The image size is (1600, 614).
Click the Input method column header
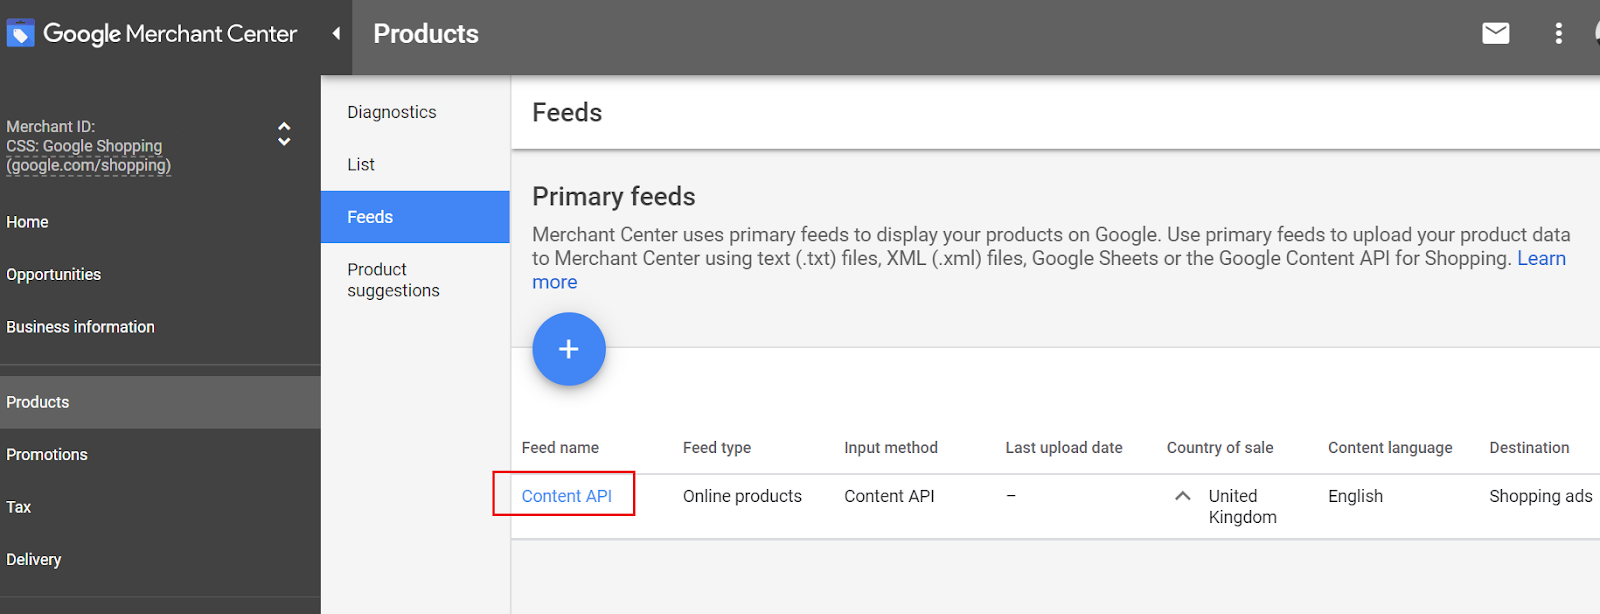891,448
